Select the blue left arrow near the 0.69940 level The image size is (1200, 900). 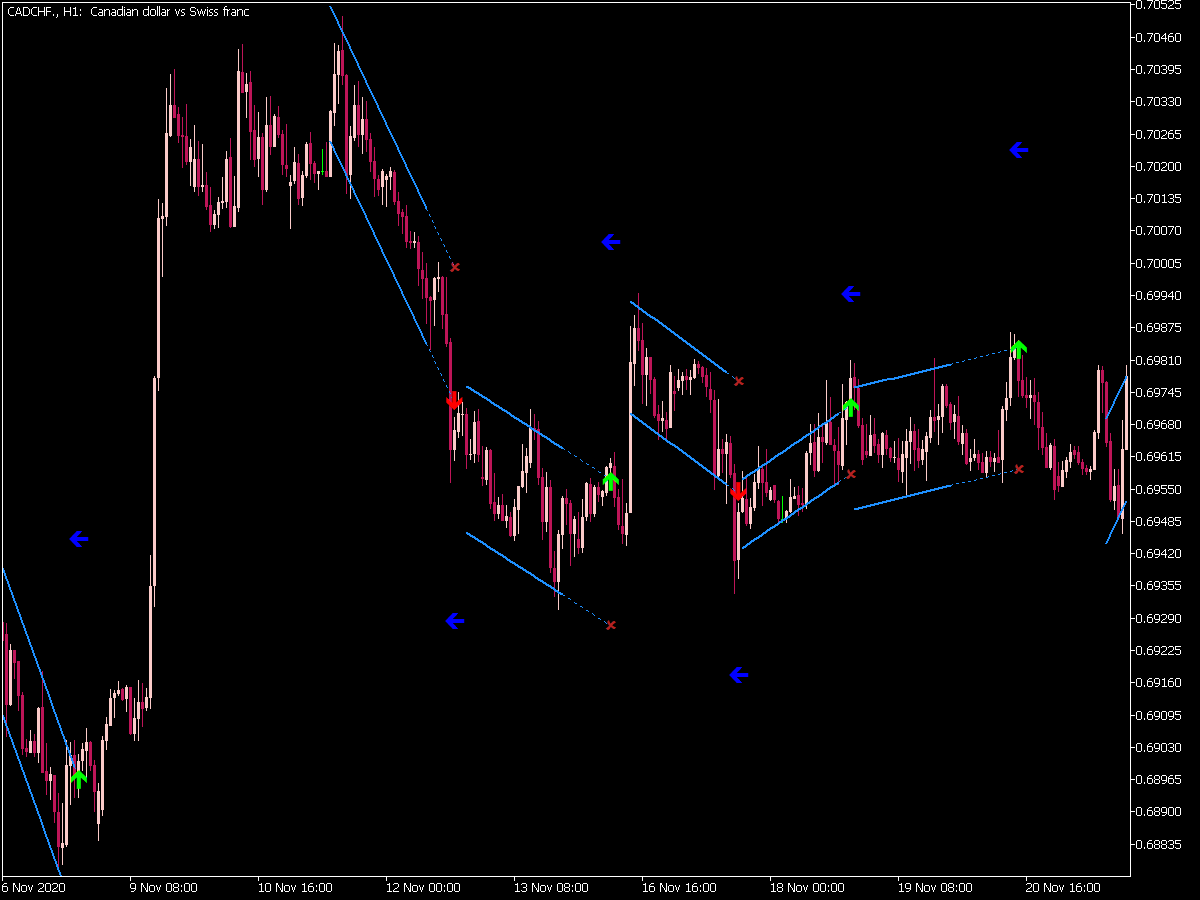(850, 294)
